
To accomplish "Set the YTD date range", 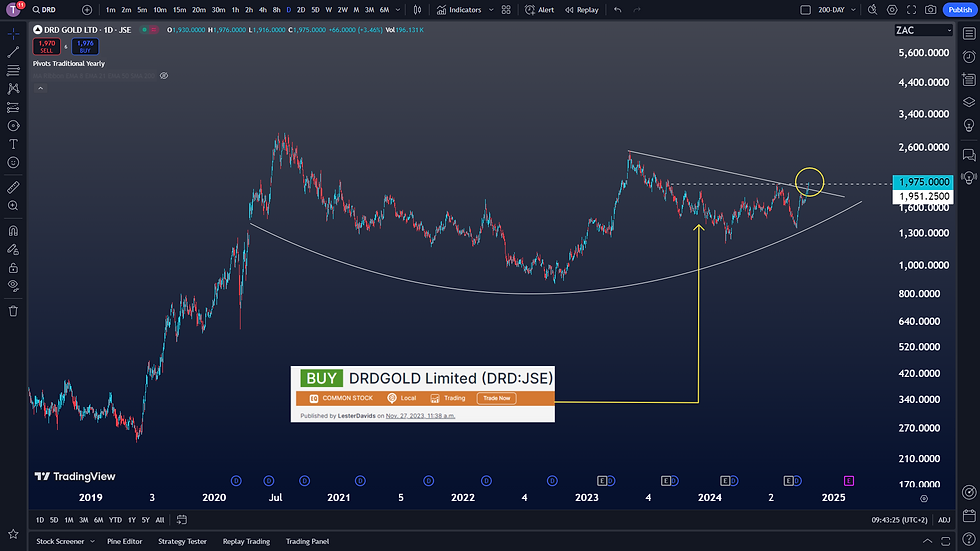I will [x=115, y=520].
